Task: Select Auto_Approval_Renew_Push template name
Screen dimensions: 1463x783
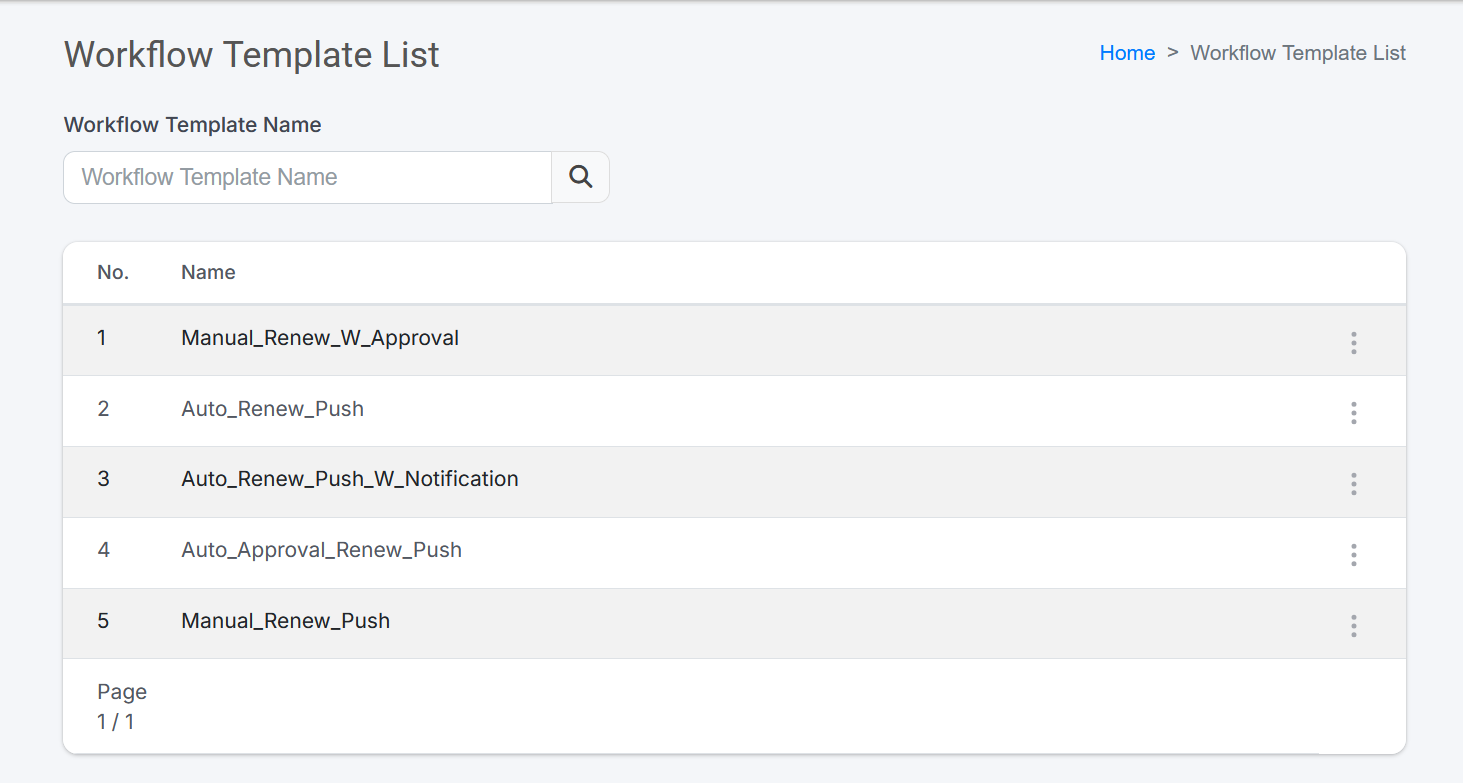Action: pos(321,550)
